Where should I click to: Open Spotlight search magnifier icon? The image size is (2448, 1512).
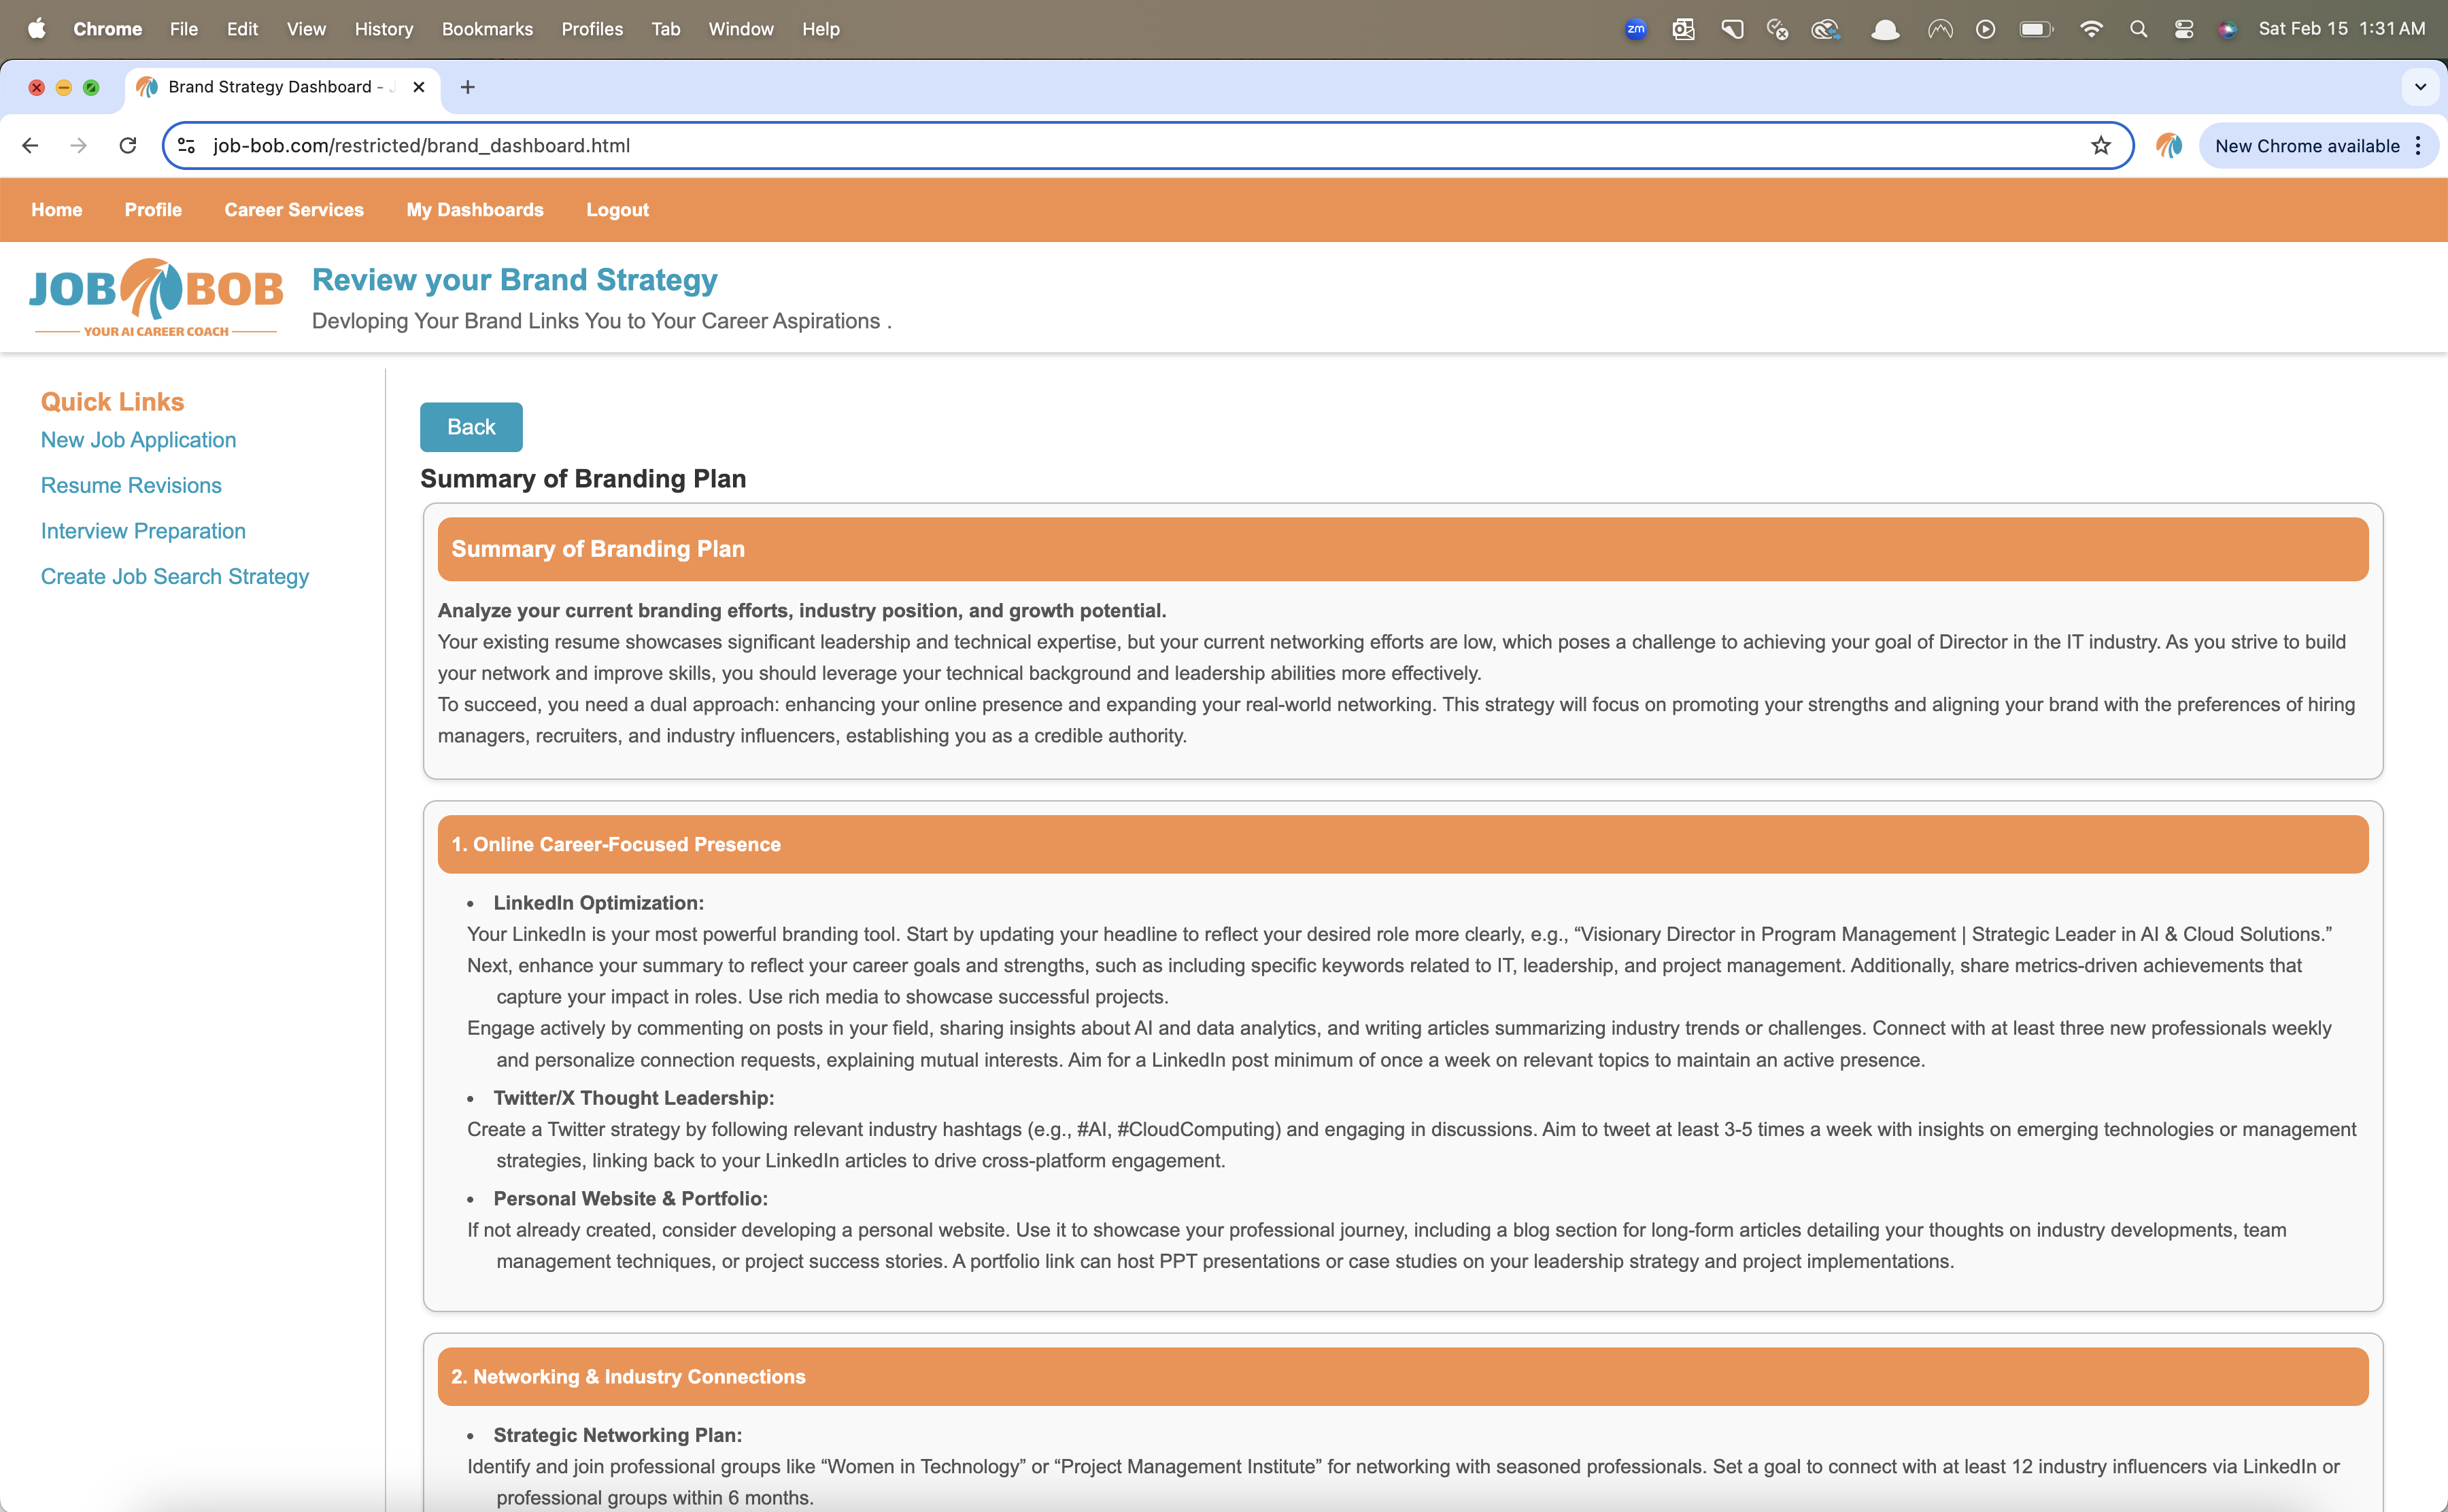[2138, 29]
